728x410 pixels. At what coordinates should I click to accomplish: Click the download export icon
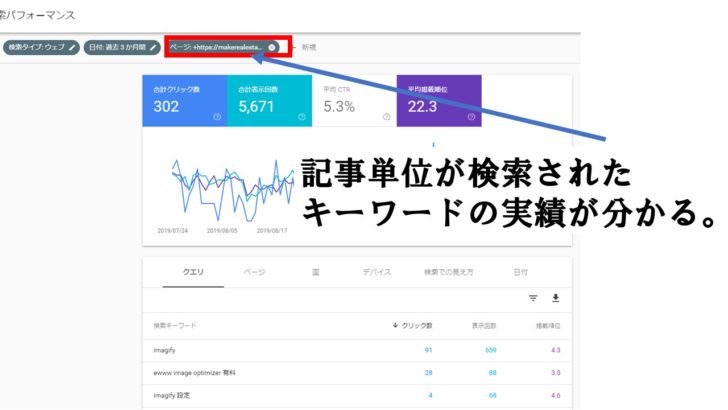[x=556, y=298]
